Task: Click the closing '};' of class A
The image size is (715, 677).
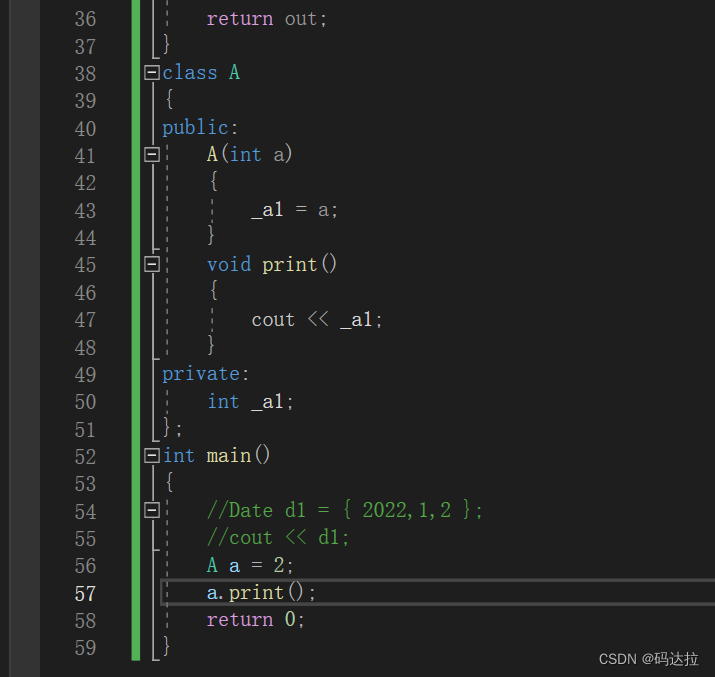Action: (172, 428)
